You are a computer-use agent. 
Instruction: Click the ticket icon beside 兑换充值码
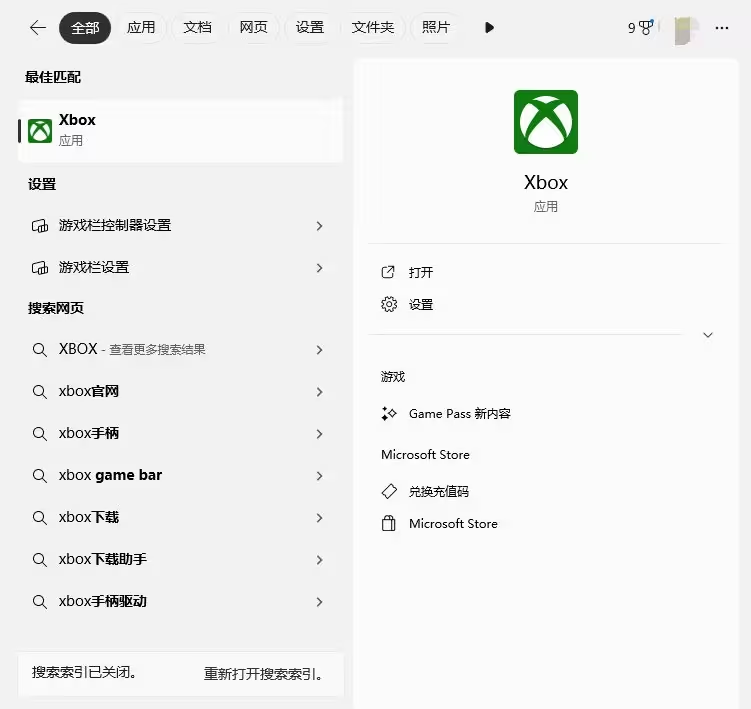click(x=389, y=492)
